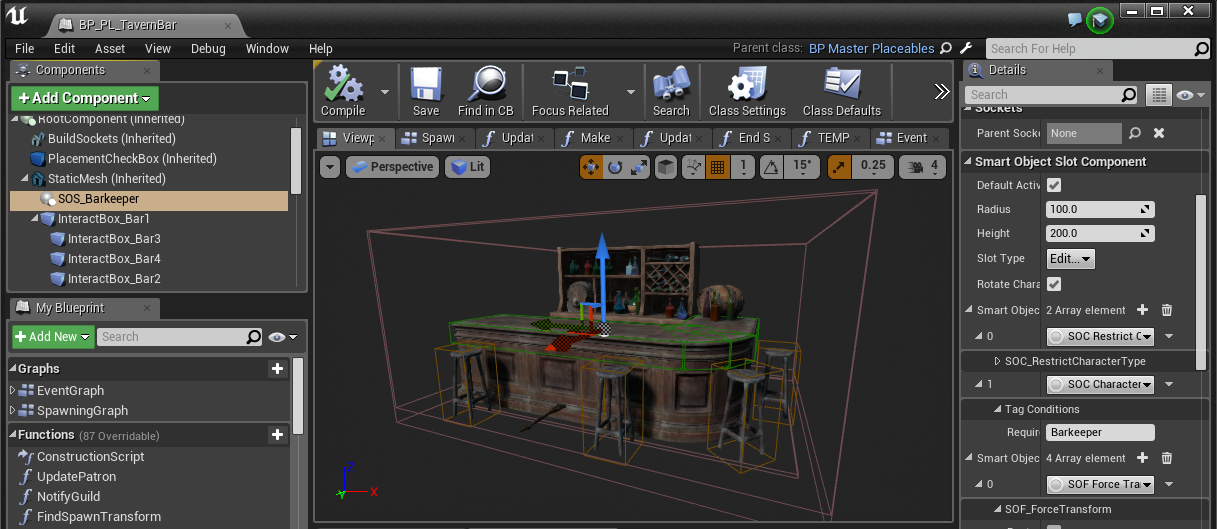This screenshot has width=1217, height=529.
Task: Click the Radius value field
Action: tap(1090, 210)
